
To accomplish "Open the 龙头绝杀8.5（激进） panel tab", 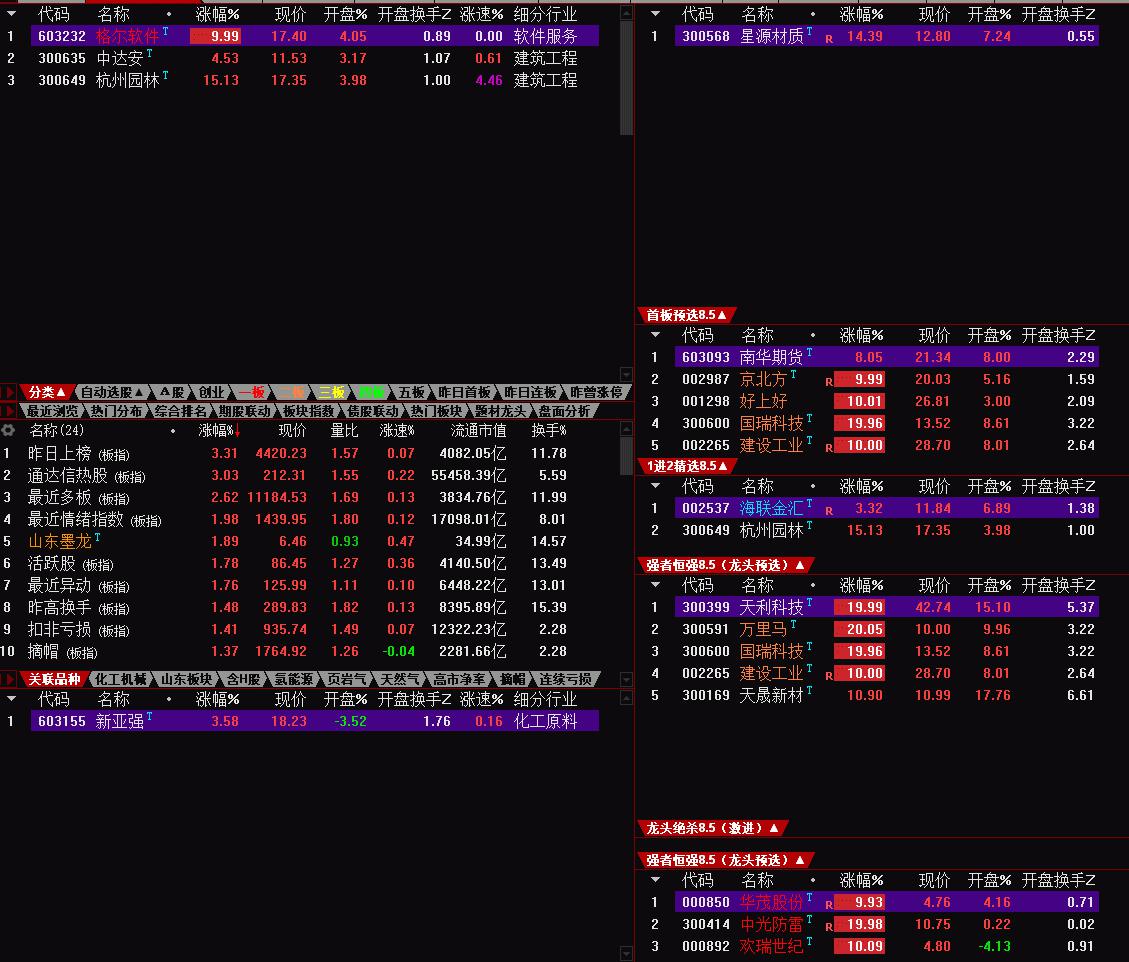I will [x=712, y=828].
